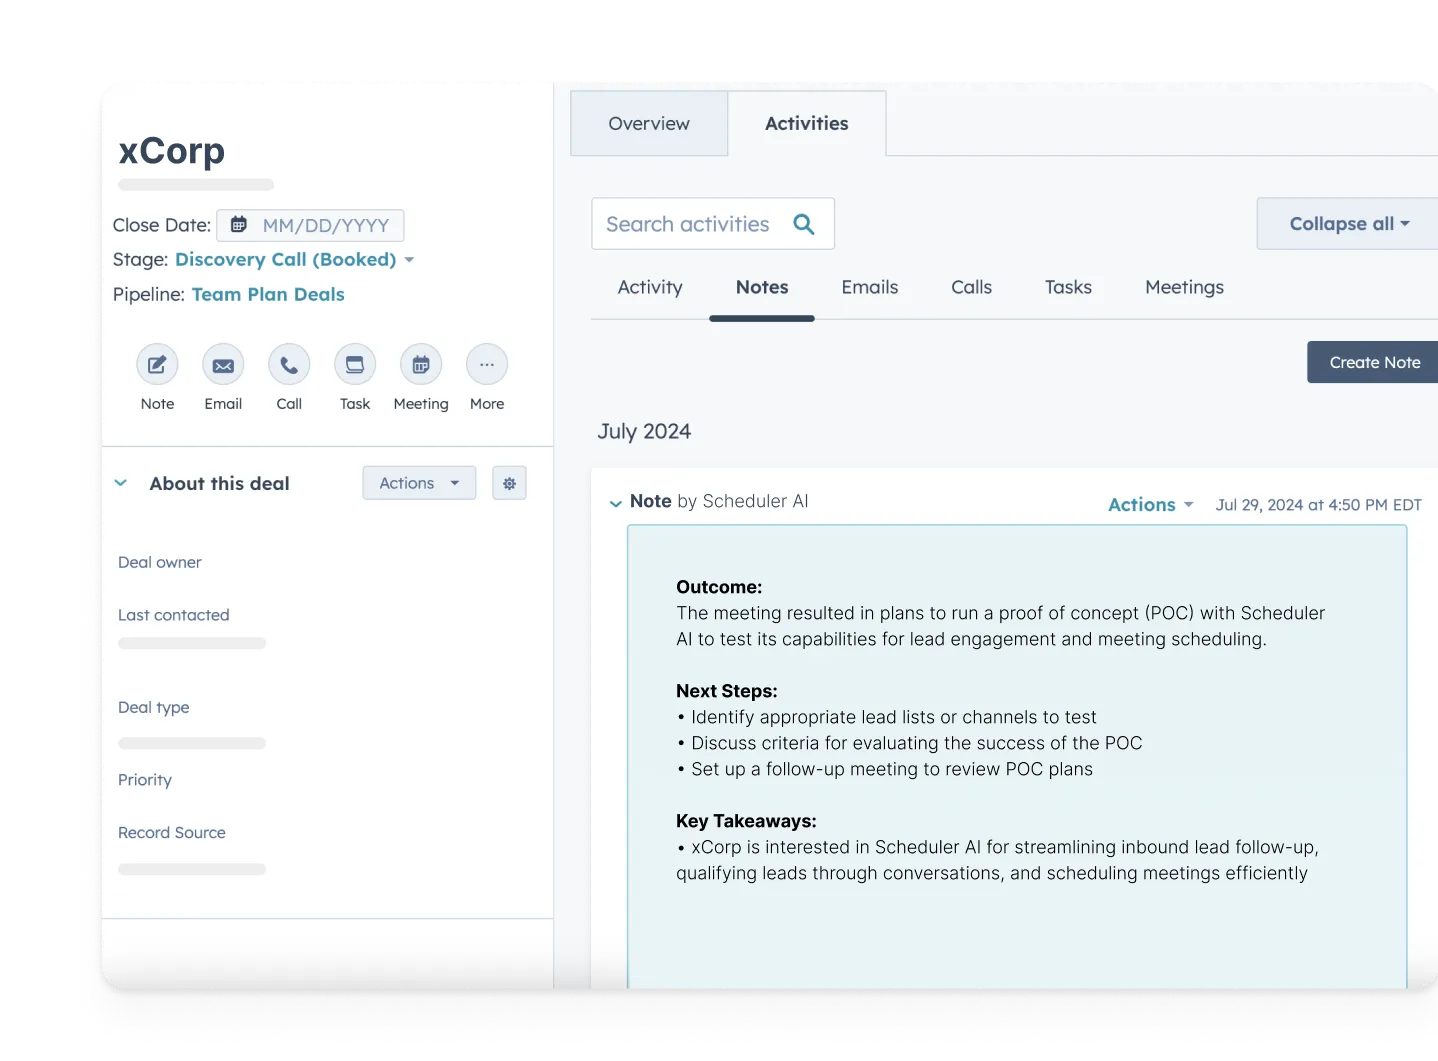The width and height of the screenshot is (1438, 1061).
Task: Click the Create Note button
Action: tap(1374, 362)
